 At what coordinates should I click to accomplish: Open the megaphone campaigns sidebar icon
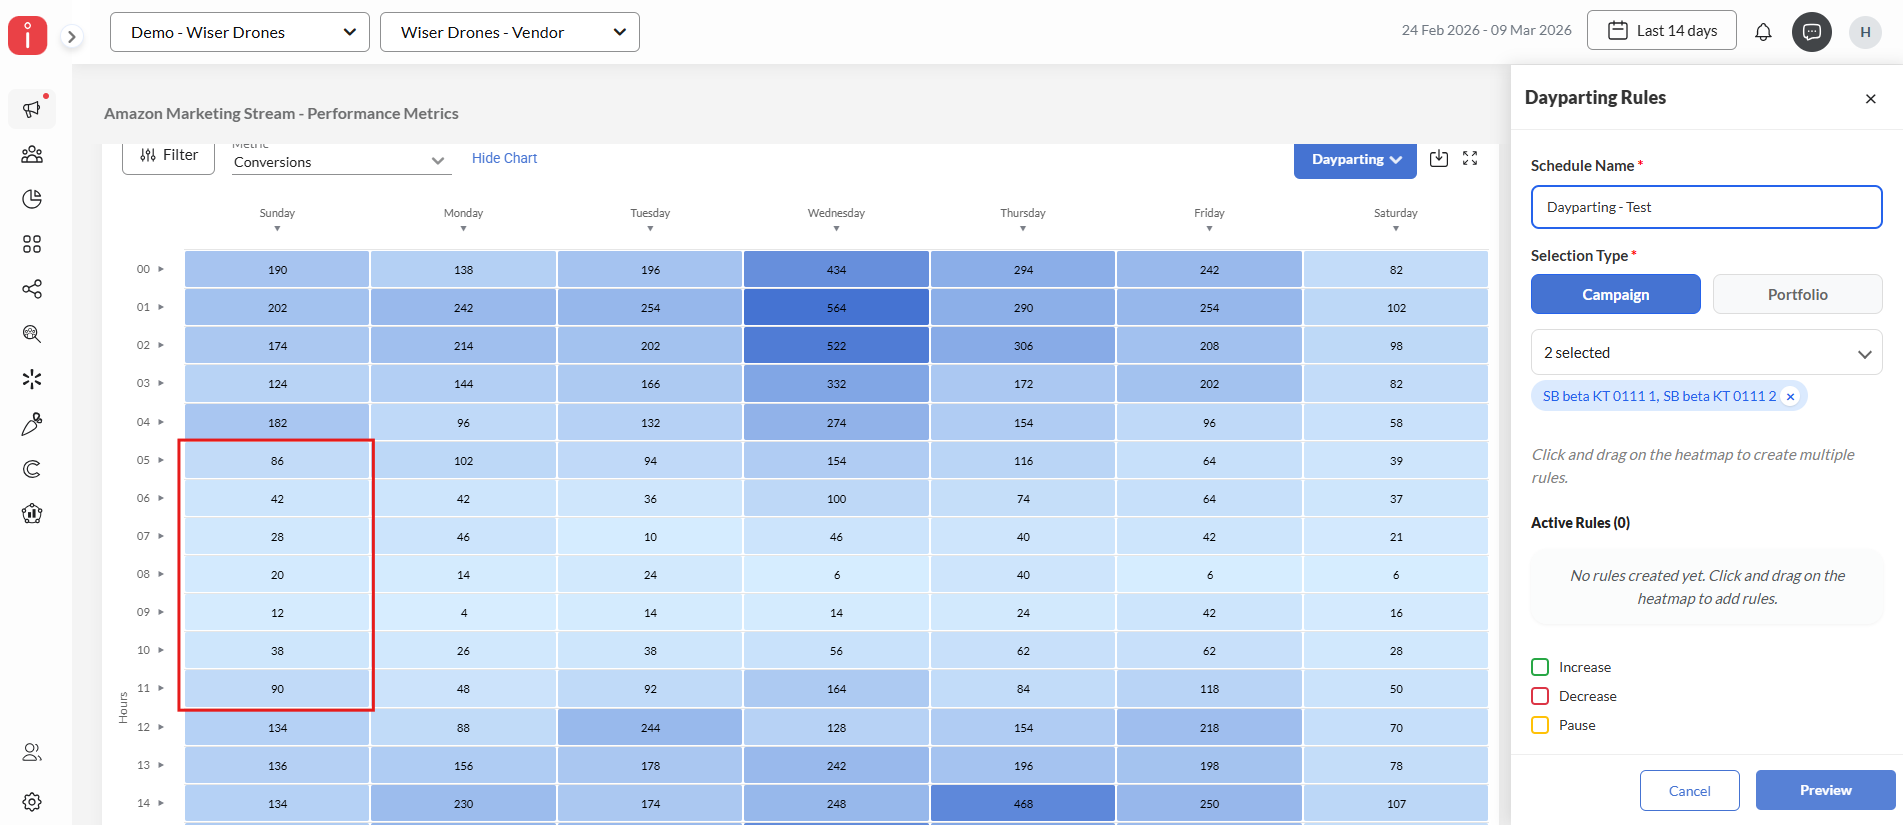tap(32, 109)
